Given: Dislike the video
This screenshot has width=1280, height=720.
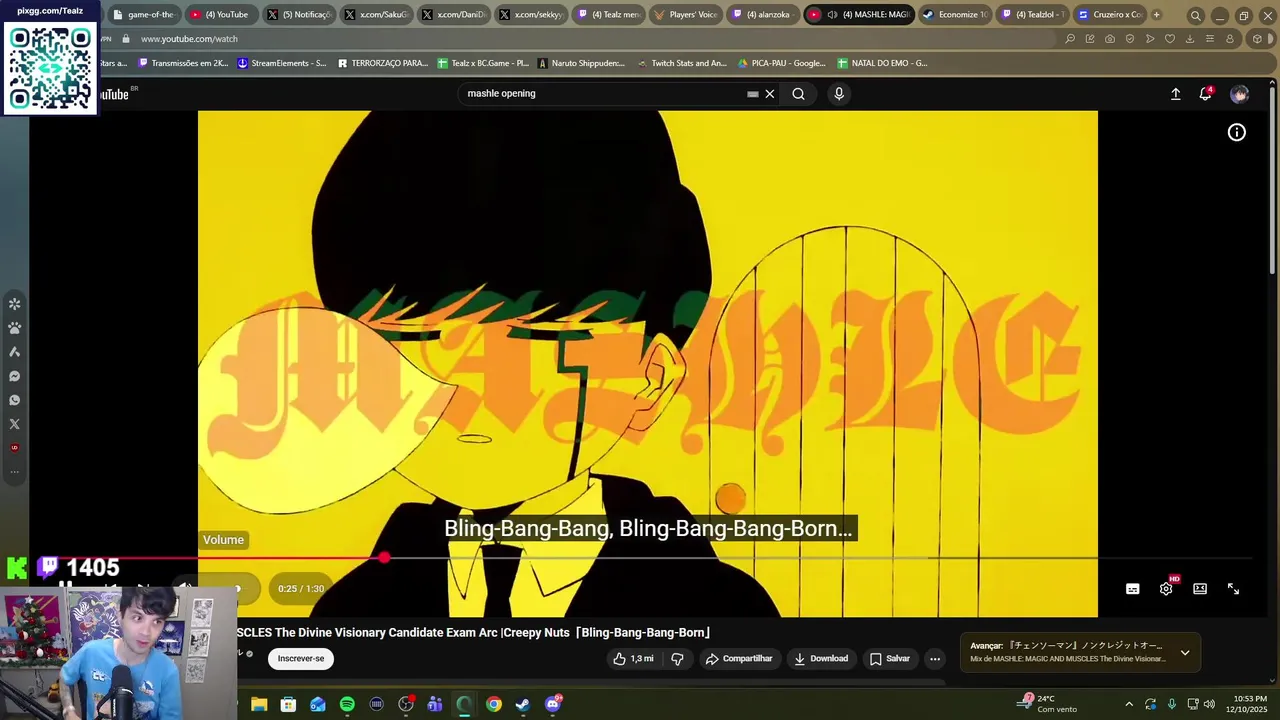Looking at the screenshot, I should click(x=677, y=659).
